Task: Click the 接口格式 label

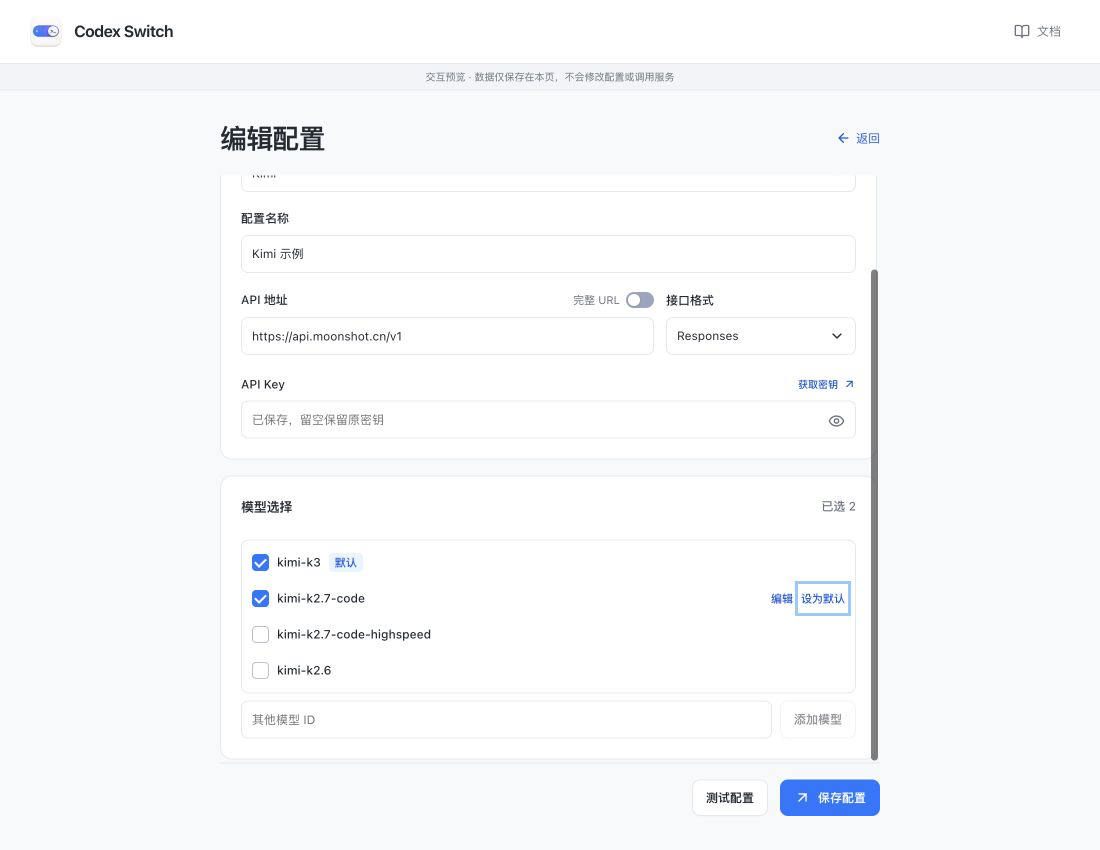Action: click(690, 300)
